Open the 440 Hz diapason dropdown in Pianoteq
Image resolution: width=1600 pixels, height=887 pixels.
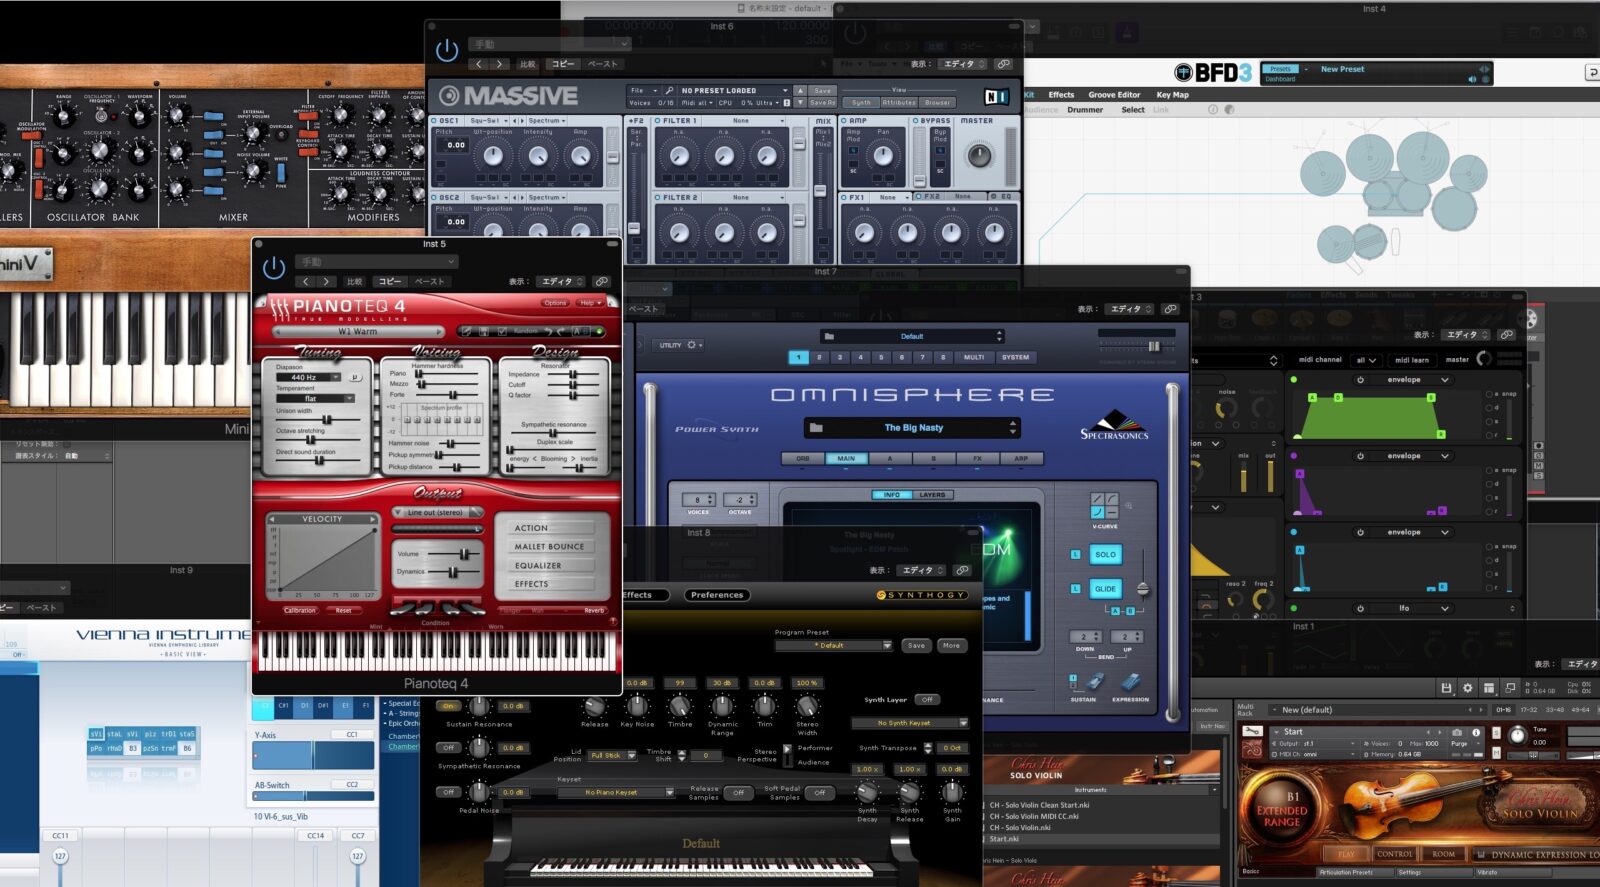310,378
